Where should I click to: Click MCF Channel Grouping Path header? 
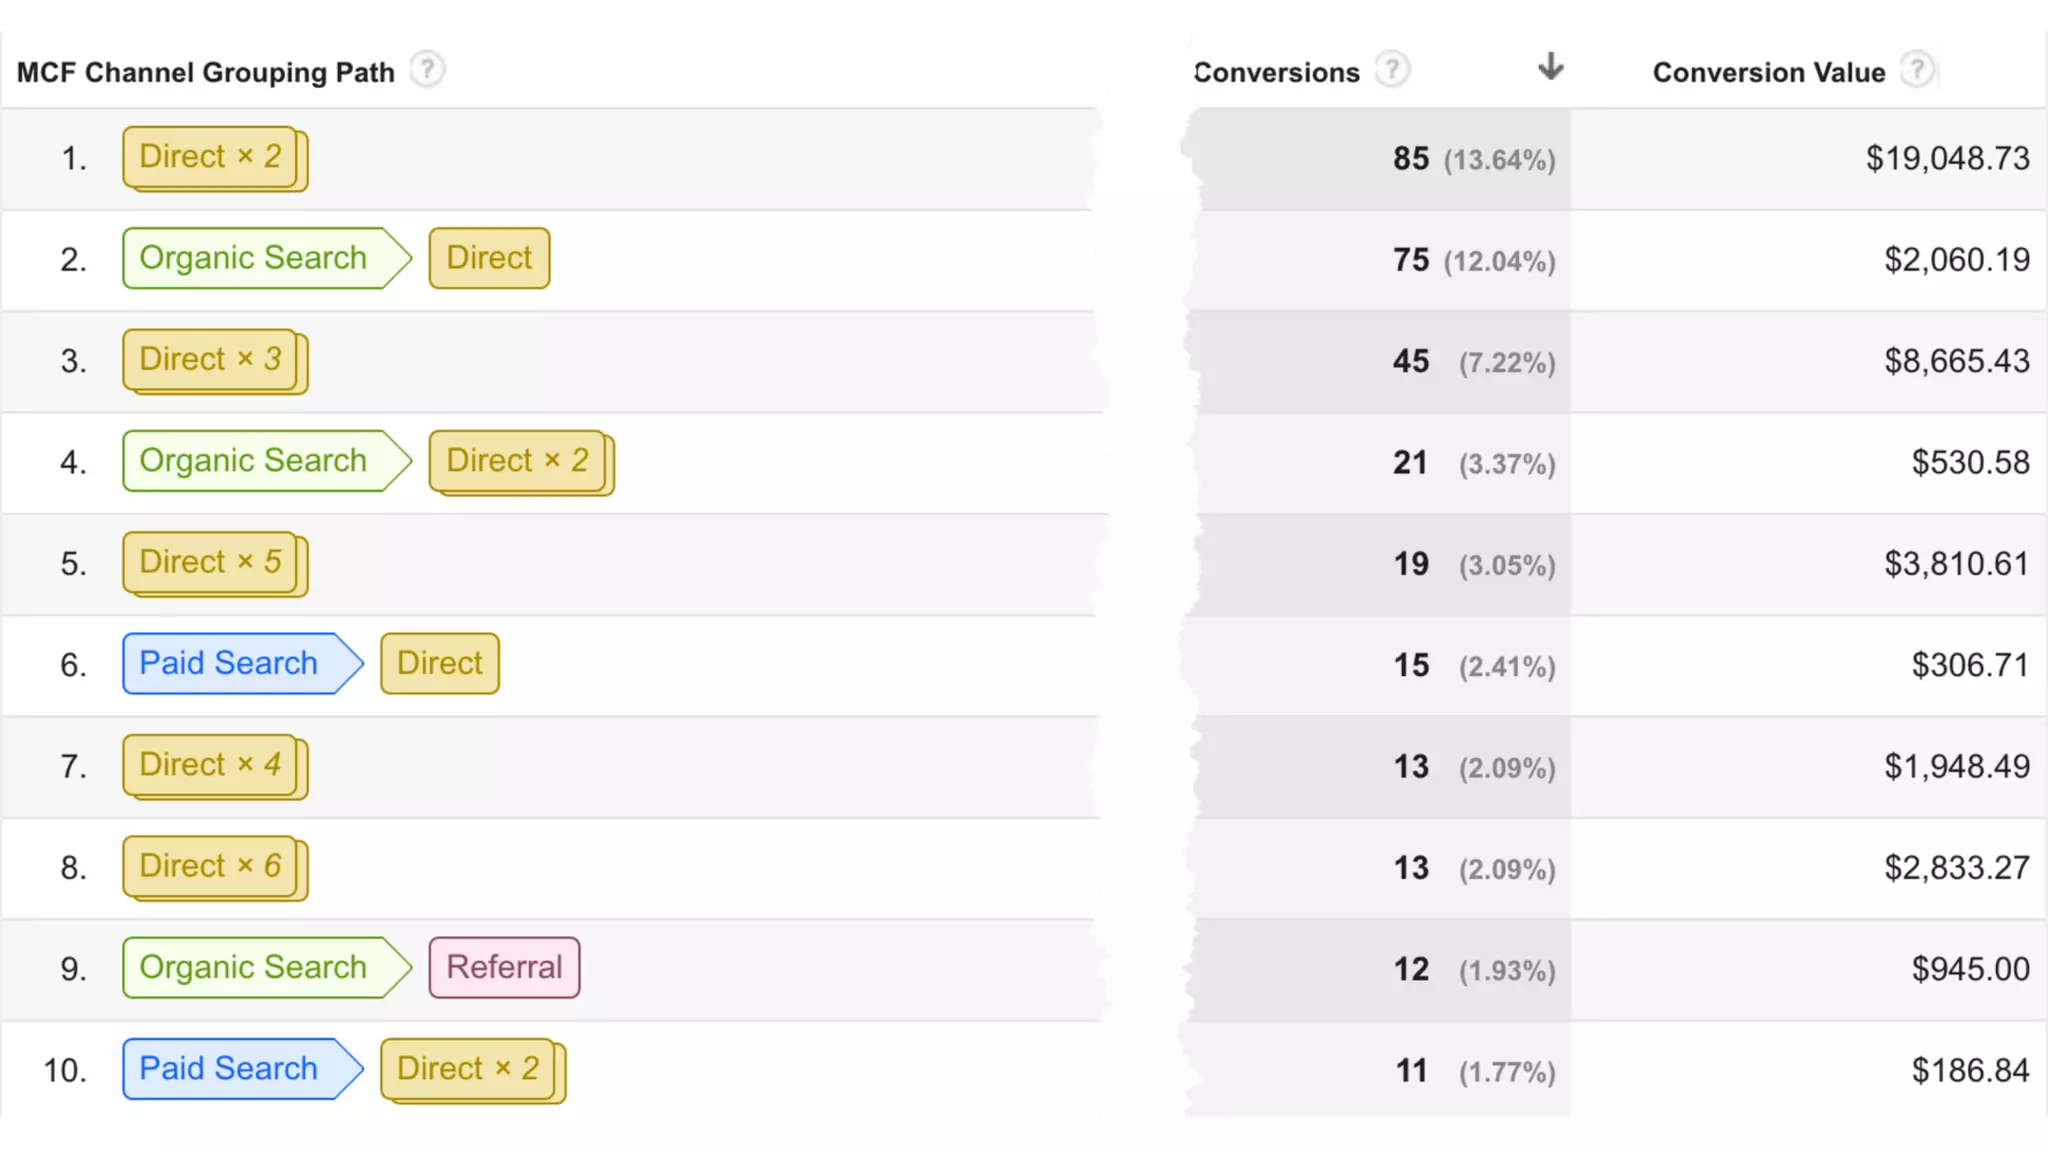click(x=206, y=72)
